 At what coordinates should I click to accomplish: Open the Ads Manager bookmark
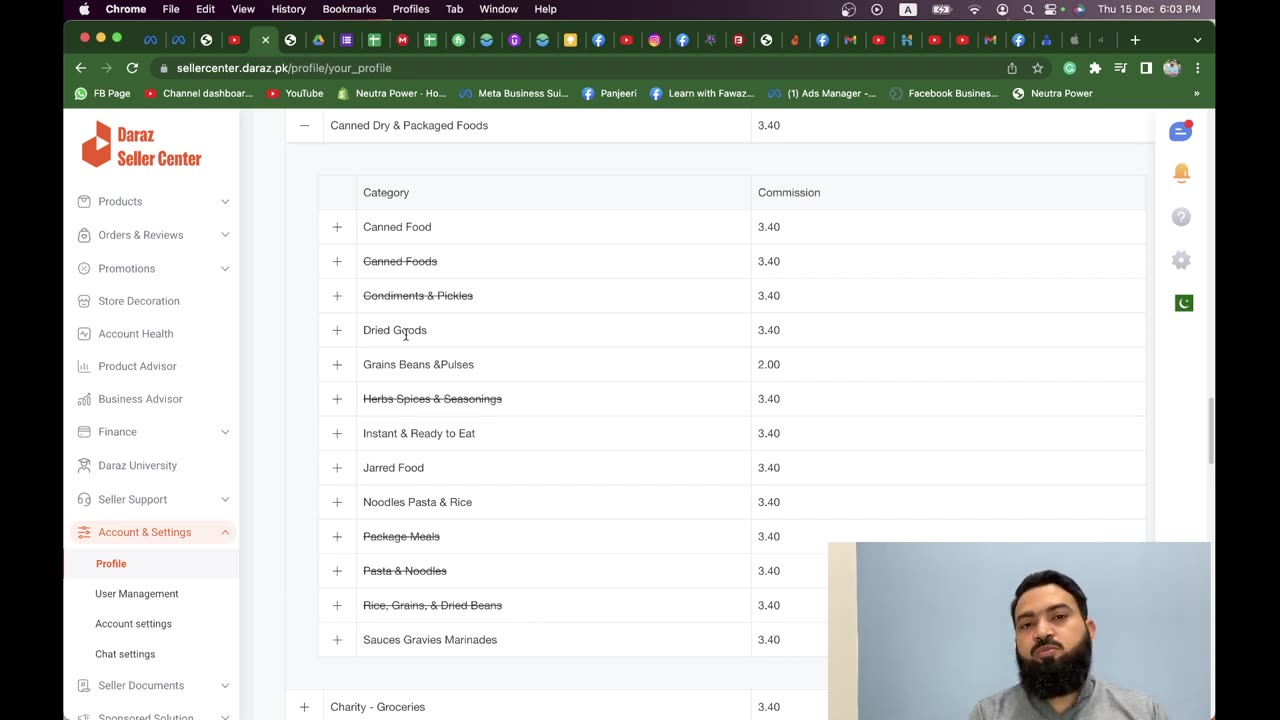click(x=822, y=93)
